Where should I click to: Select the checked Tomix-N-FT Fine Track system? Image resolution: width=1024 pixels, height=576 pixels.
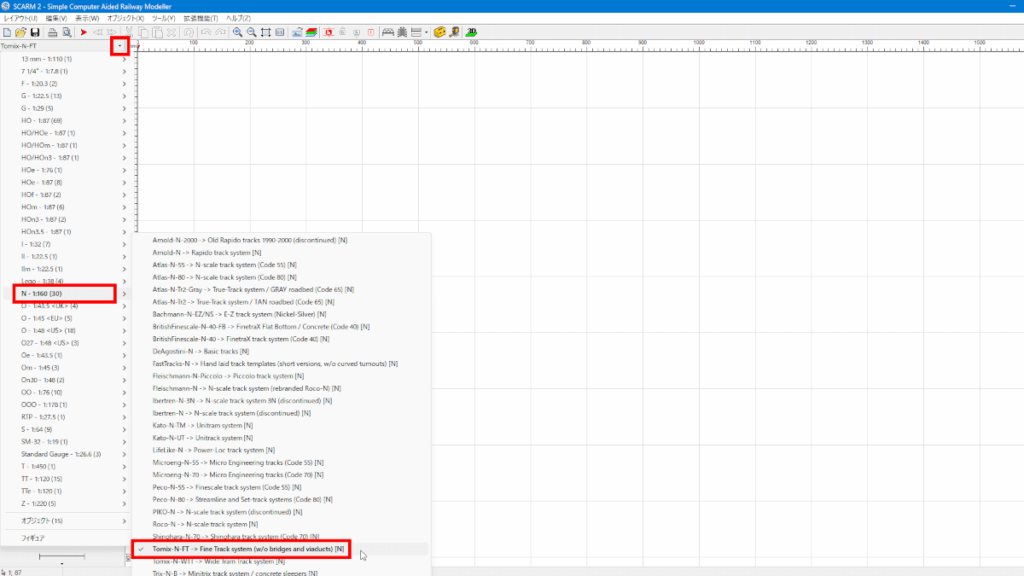pos(248,549)
